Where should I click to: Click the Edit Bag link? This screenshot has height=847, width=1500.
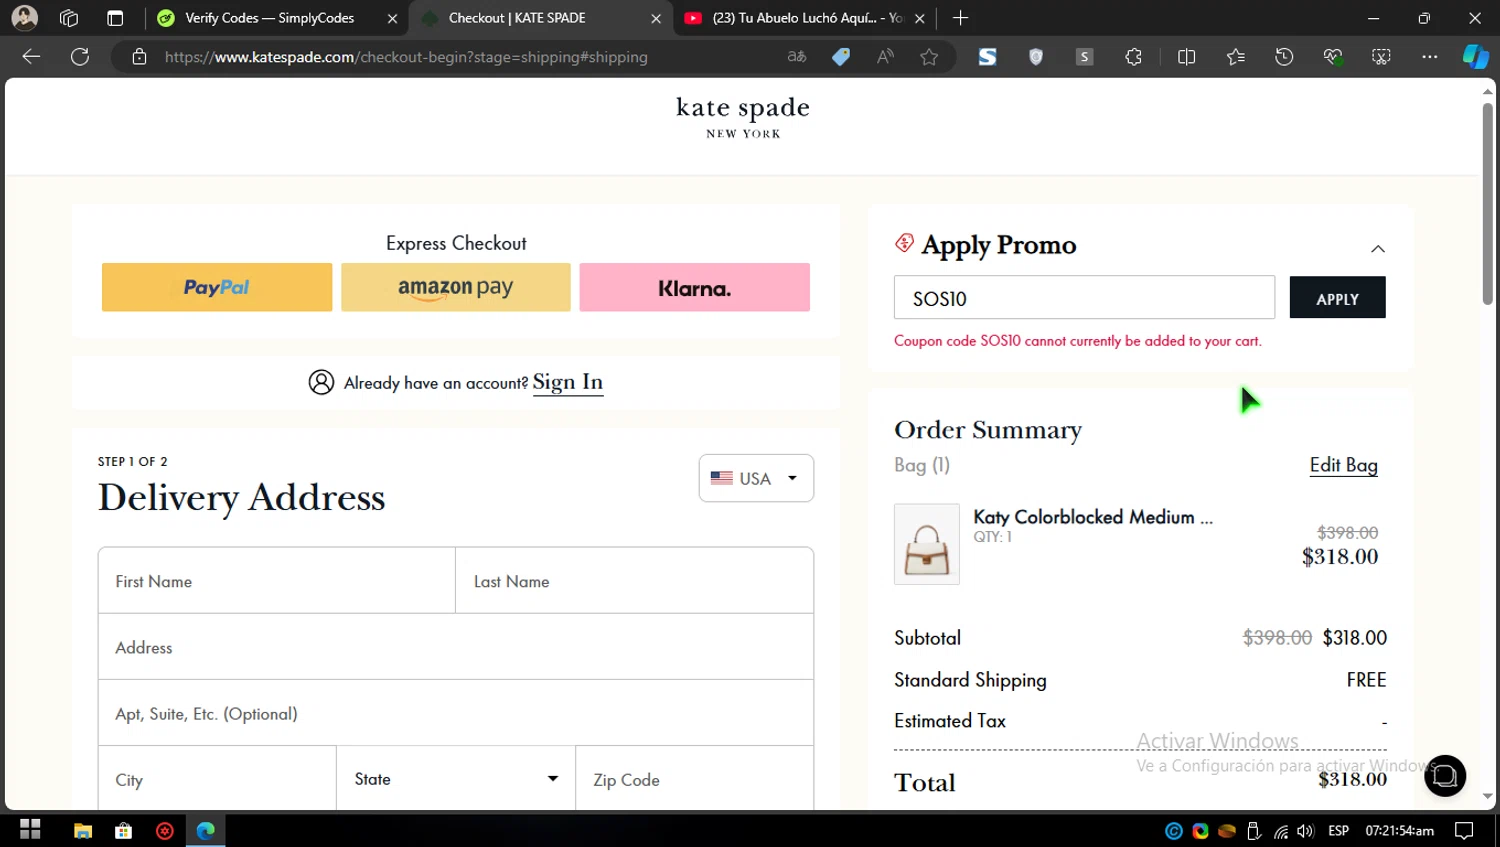click(x=1343, y=465)
